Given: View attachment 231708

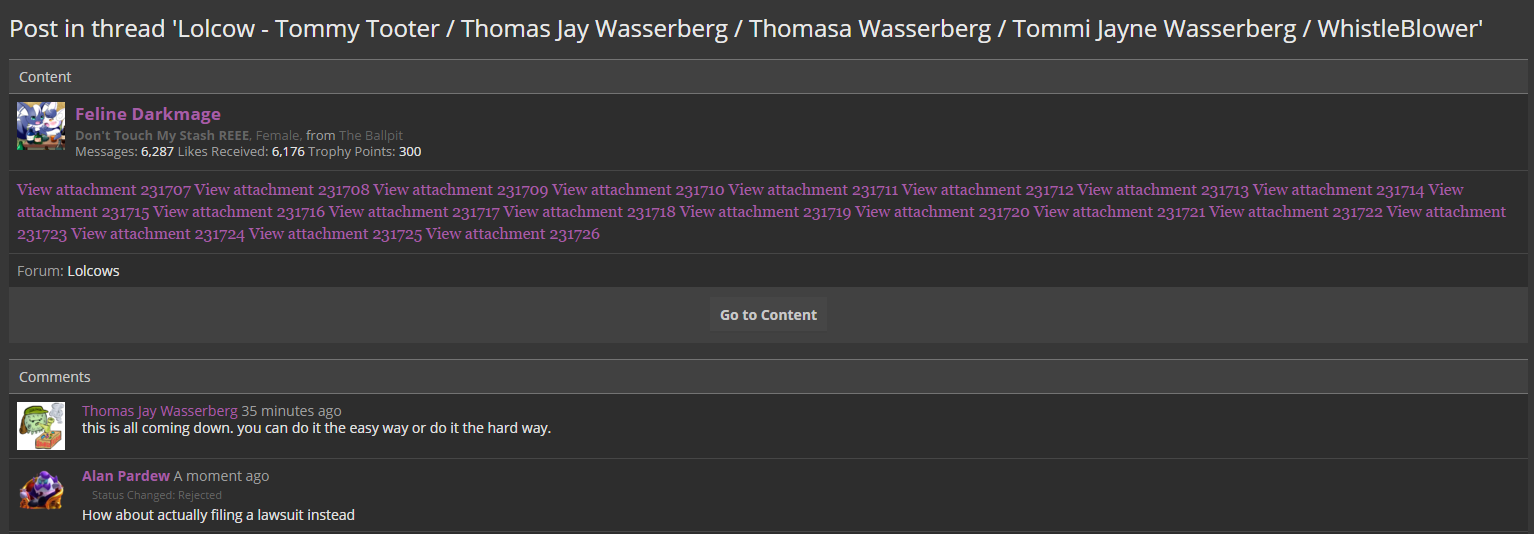Looking at the screenshot, I should (282, 190).
